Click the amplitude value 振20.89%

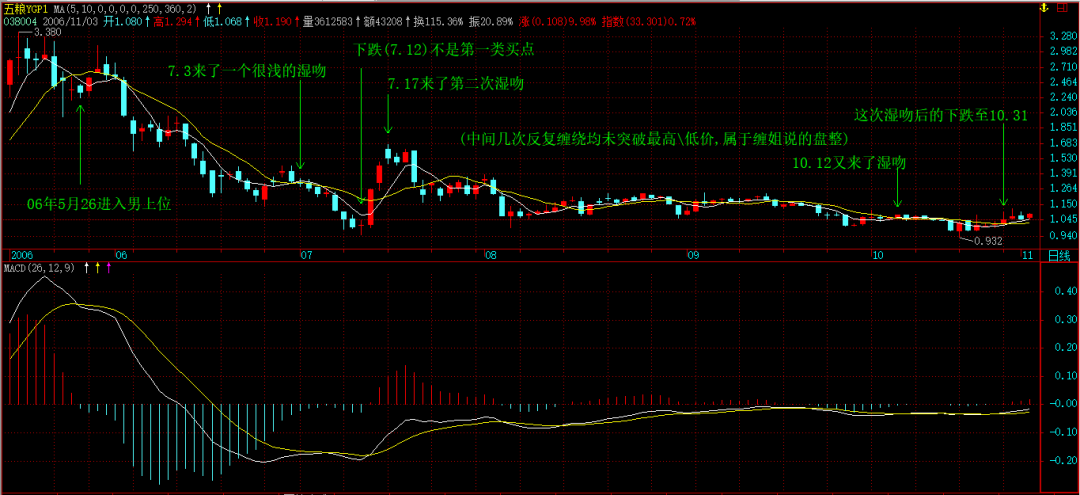point(491,22)
